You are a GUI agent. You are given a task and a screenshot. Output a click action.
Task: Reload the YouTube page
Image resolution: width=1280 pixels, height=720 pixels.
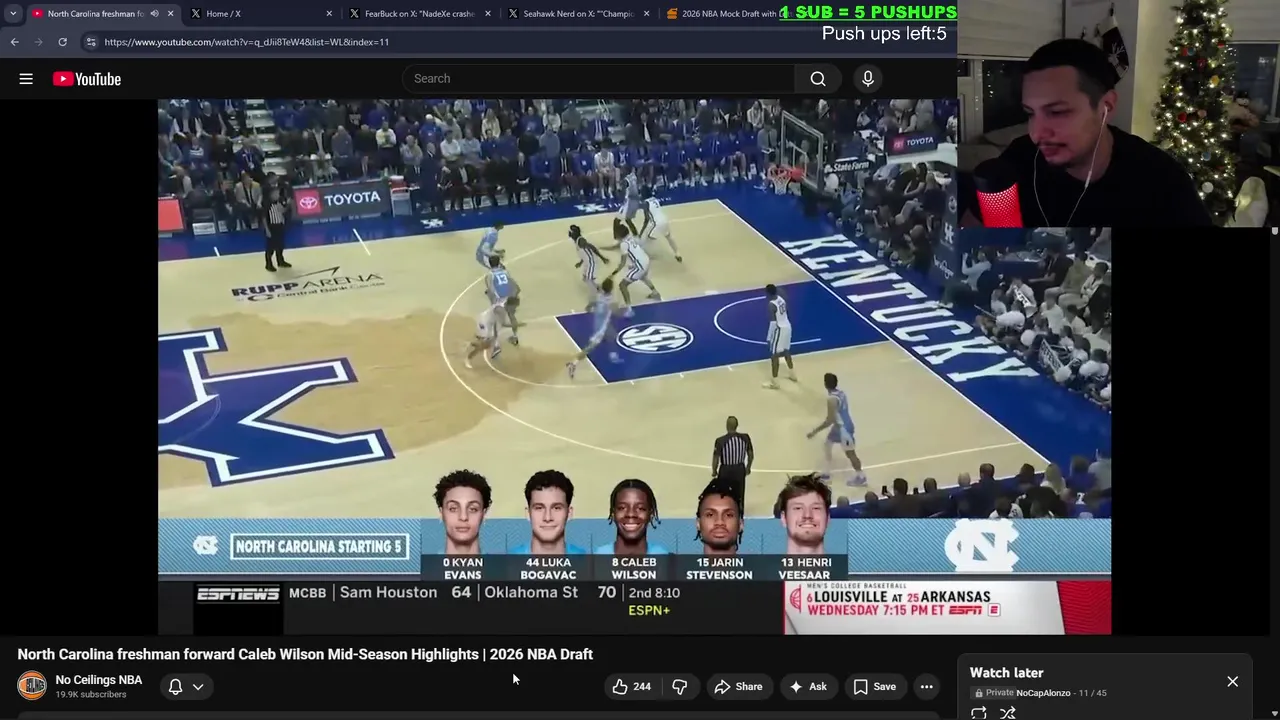click(x=62, y=42)
